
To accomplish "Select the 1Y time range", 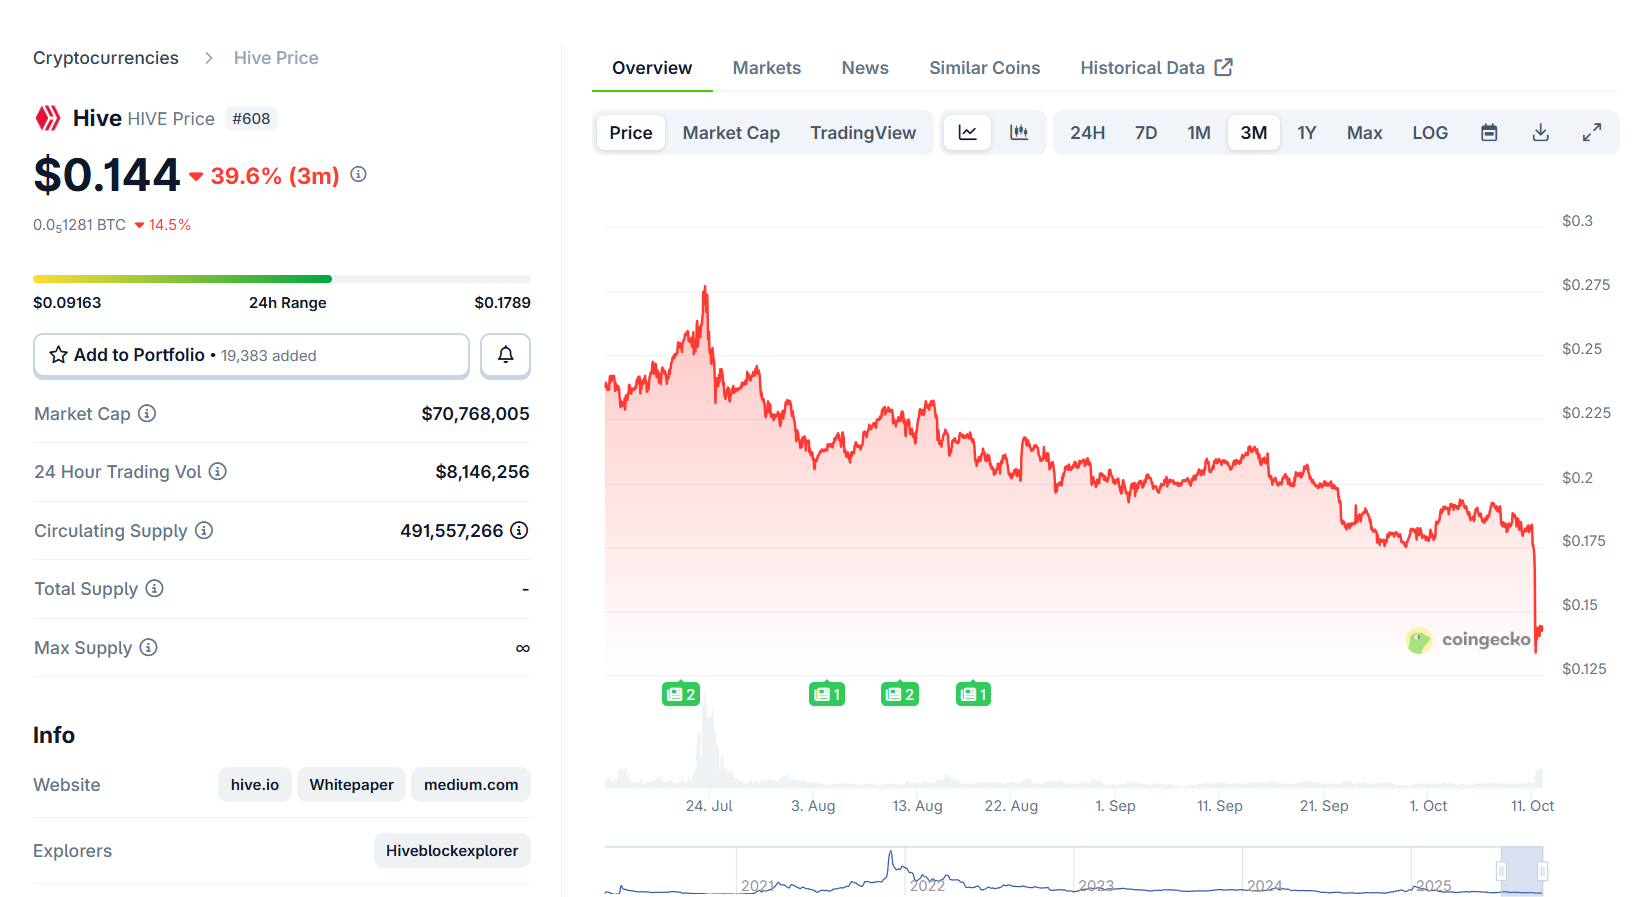I will click(1306, 133).
